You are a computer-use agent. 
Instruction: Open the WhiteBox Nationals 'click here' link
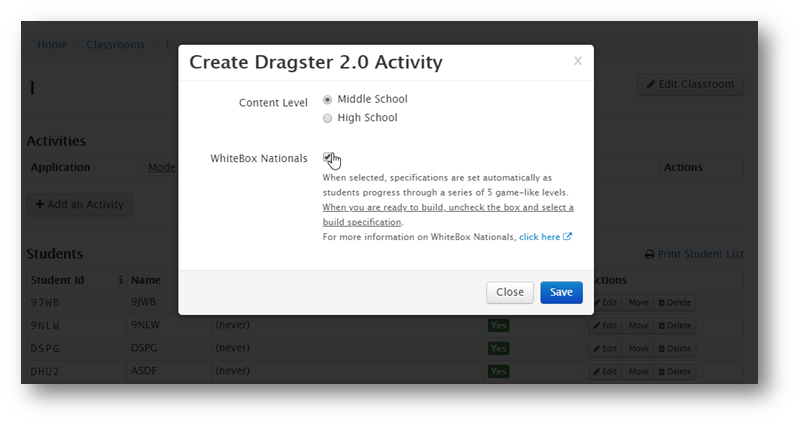[539, 237]
